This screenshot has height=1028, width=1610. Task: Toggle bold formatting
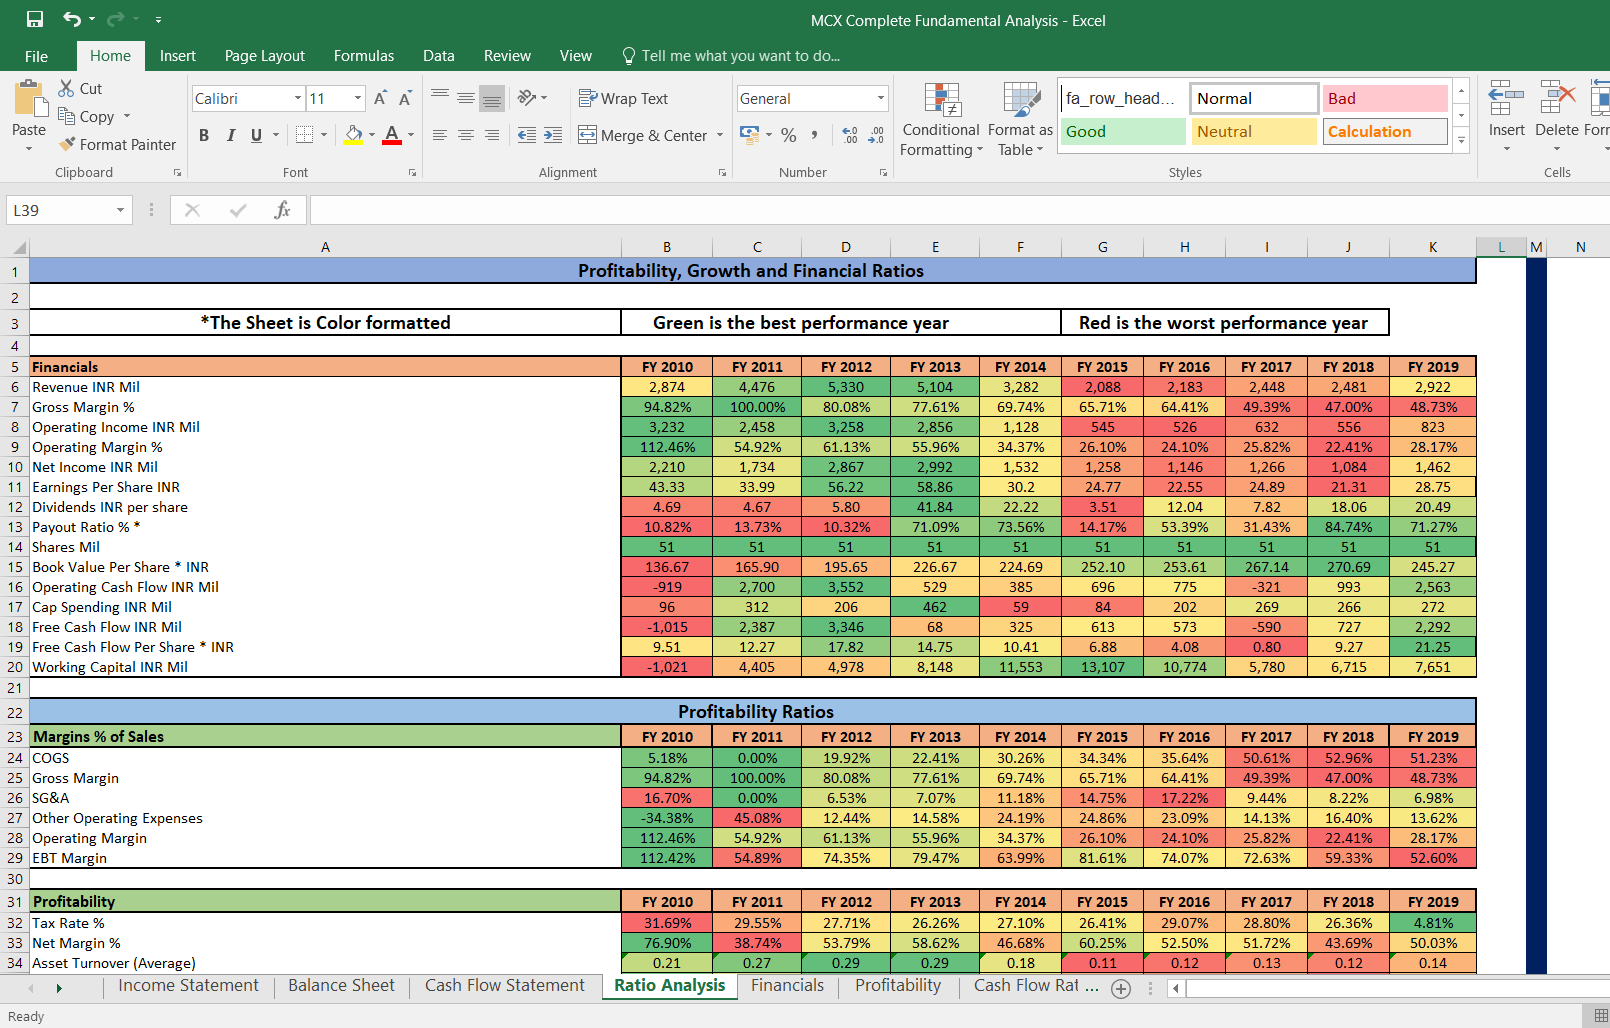204,135
